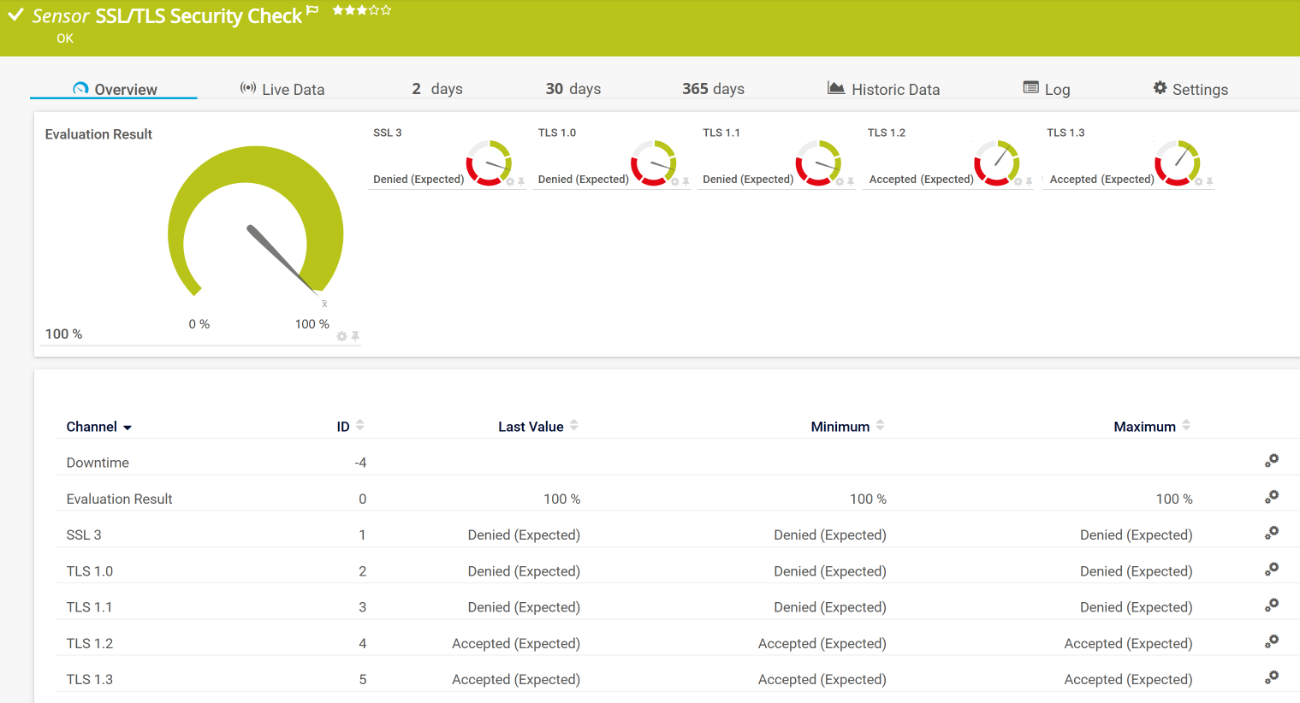Toggle pin on Evaluation Result gauge
Image resolution: width=1300 pixels, height=703 pixels.
point(355,336)
